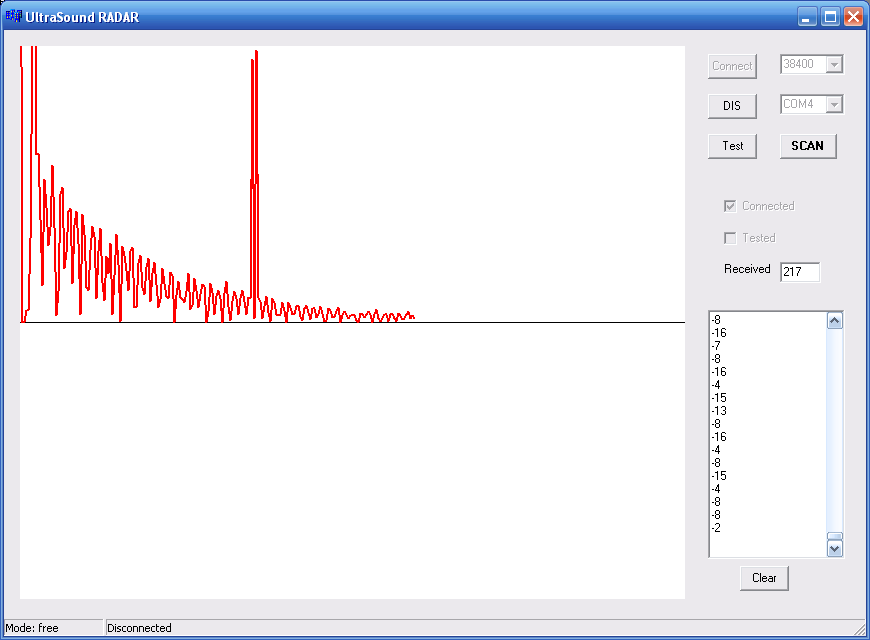This screenshot has width=870, height=640.
Task: Click the window resize grip in the corner
Action: (860, 630)
